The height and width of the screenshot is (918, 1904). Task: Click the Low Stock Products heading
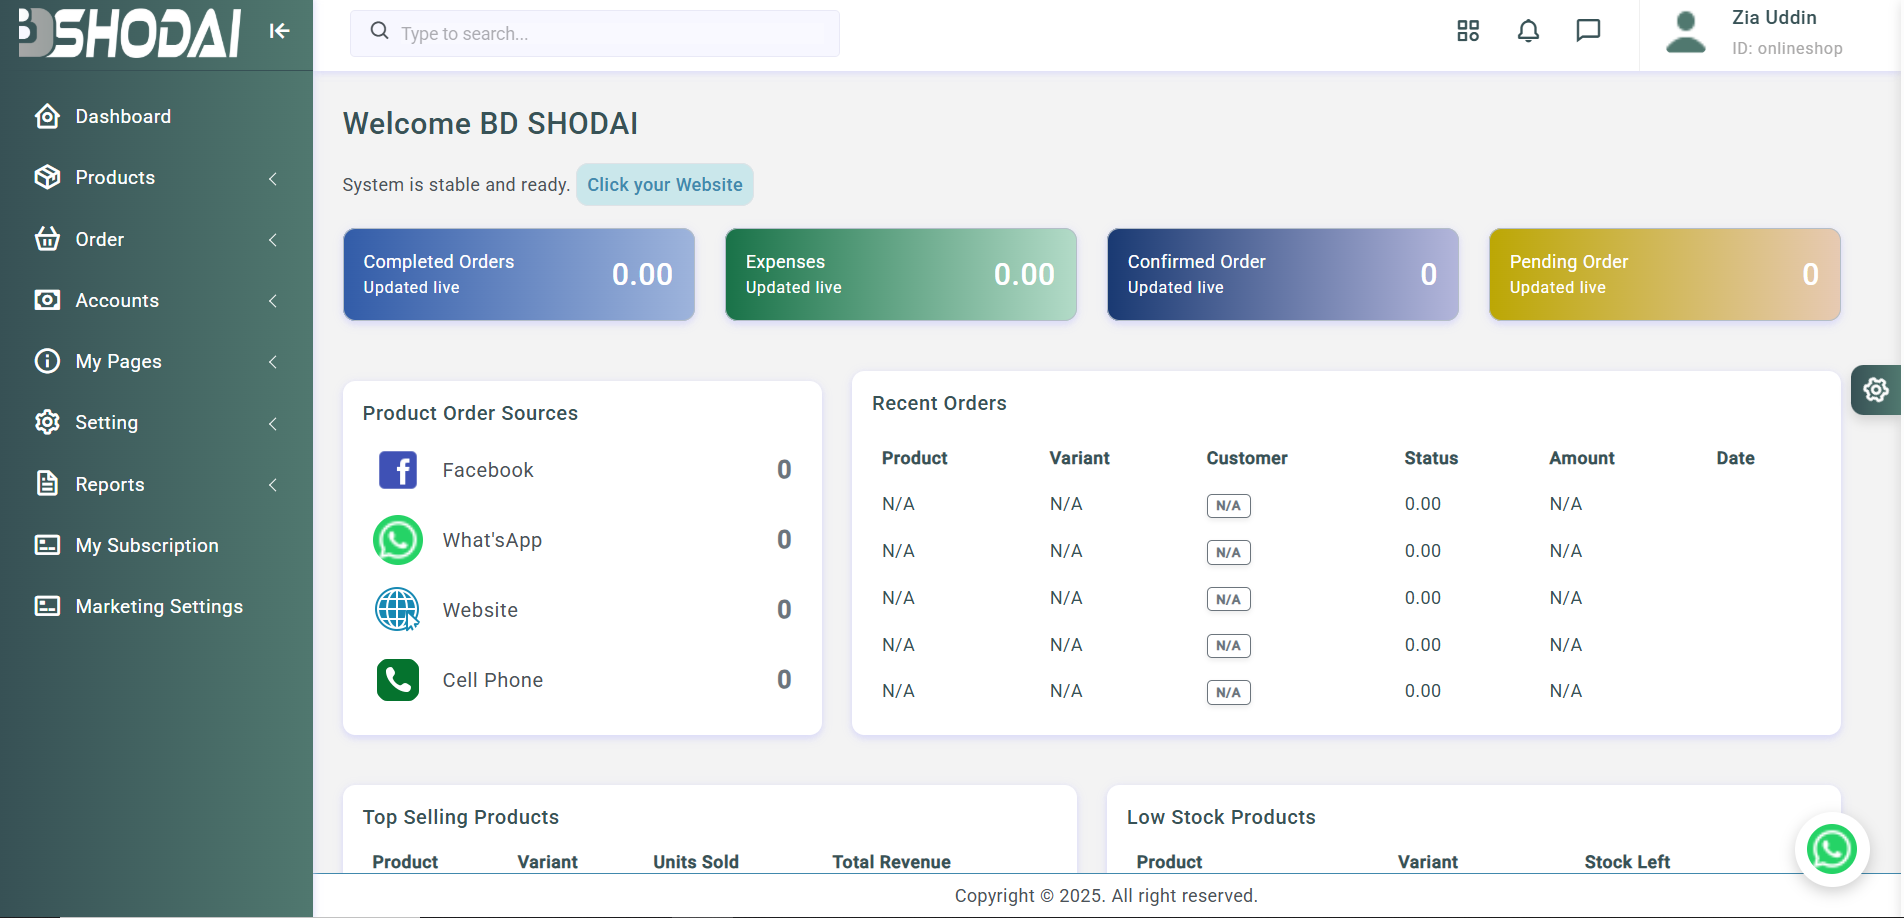1221,817
